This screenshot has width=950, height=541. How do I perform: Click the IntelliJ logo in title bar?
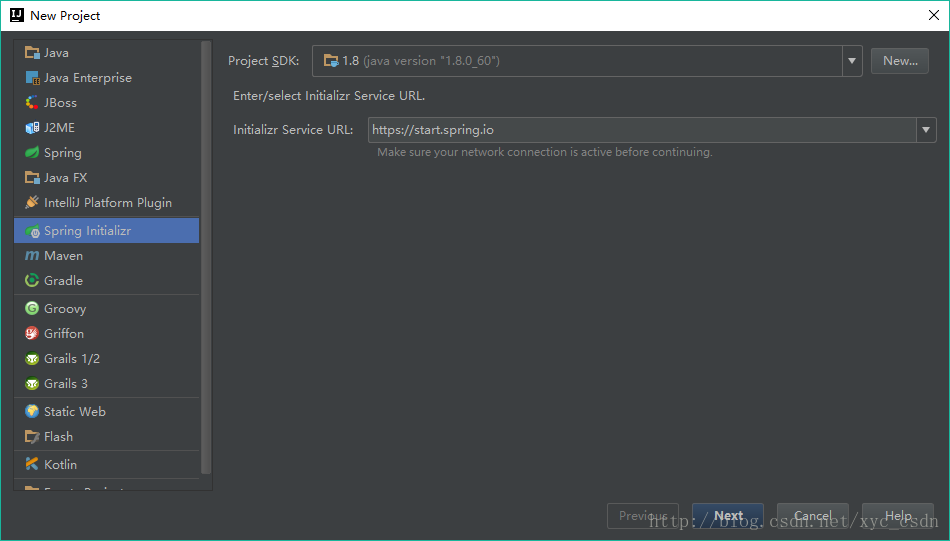[17, 15]
